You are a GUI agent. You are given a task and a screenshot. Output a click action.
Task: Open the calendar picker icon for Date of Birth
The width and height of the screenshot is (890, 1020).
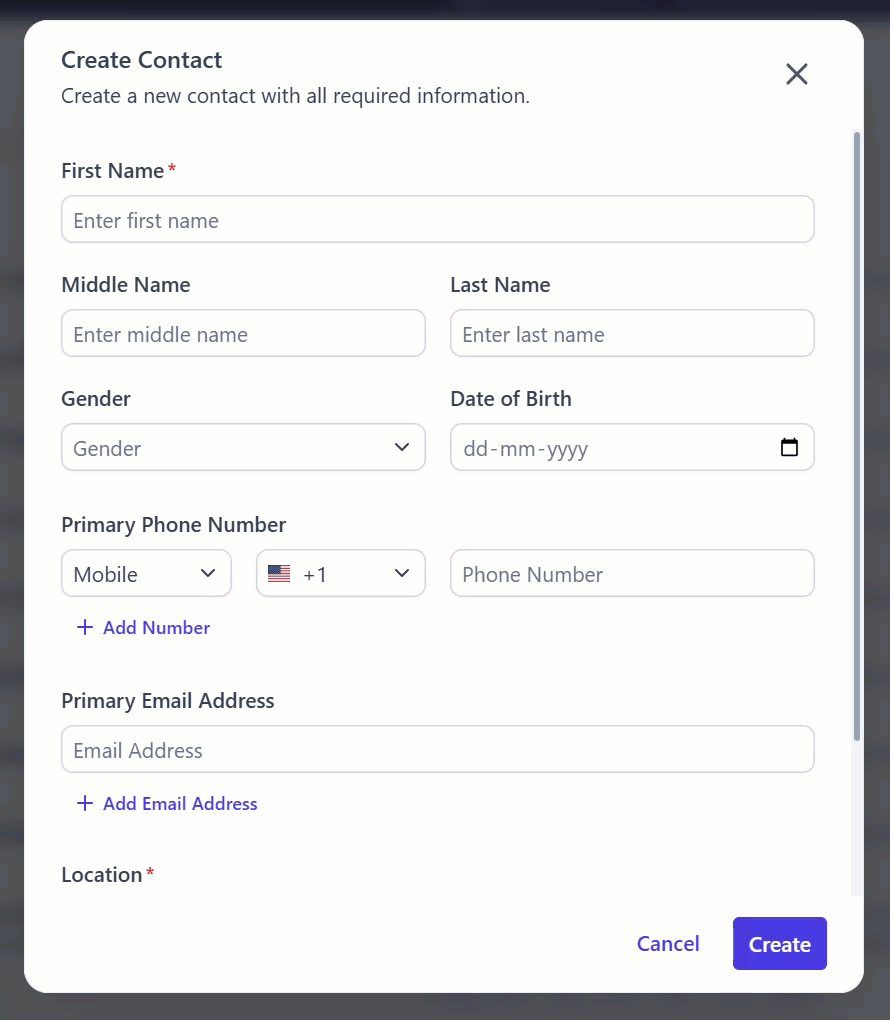pyautogui.click(x=789, y=447)
